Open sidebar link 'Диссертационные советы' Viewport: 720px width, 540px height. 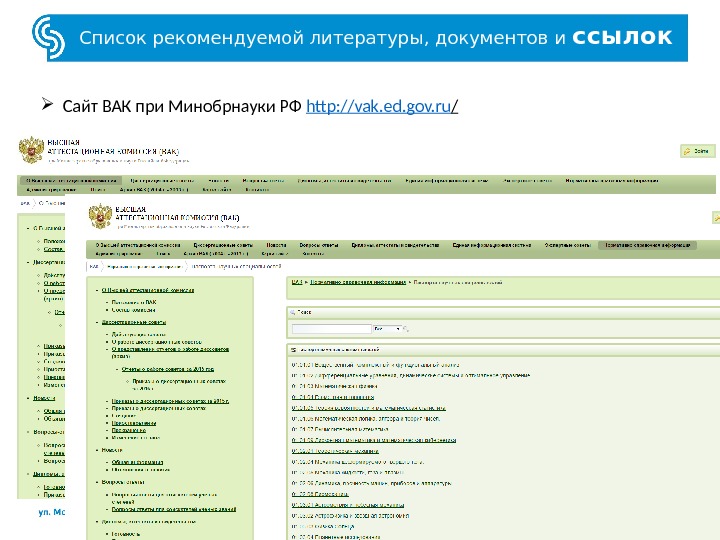pos(134,322)
